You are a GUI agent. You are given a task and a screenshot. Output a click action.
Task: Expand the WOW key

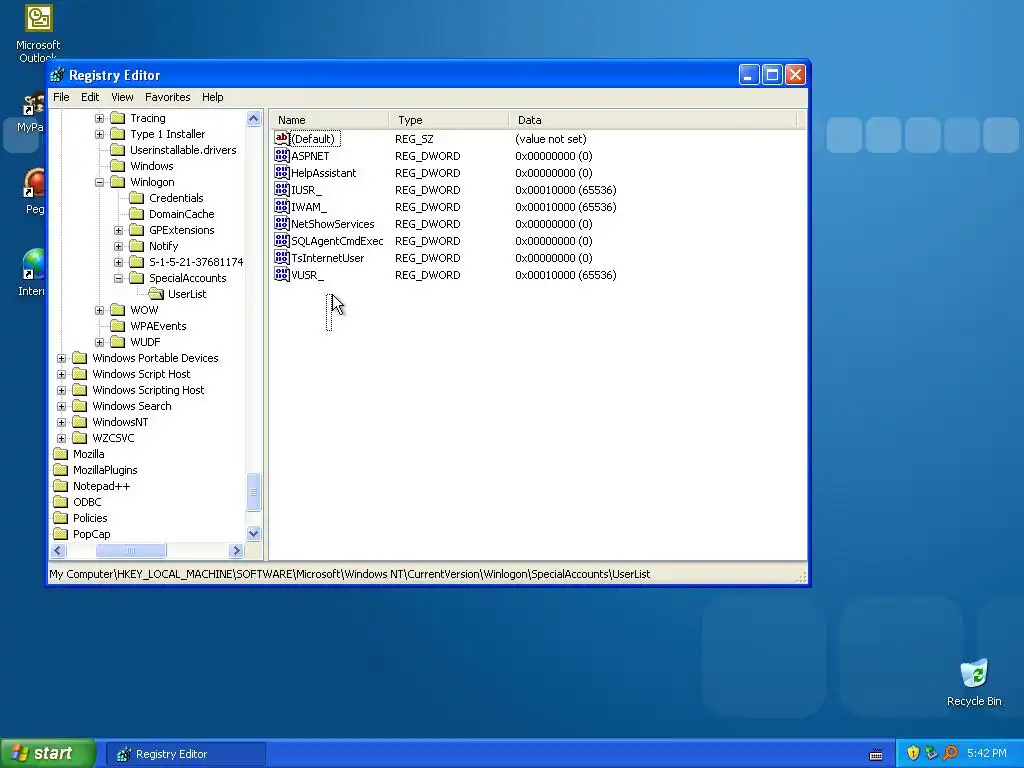coord(99,310)
